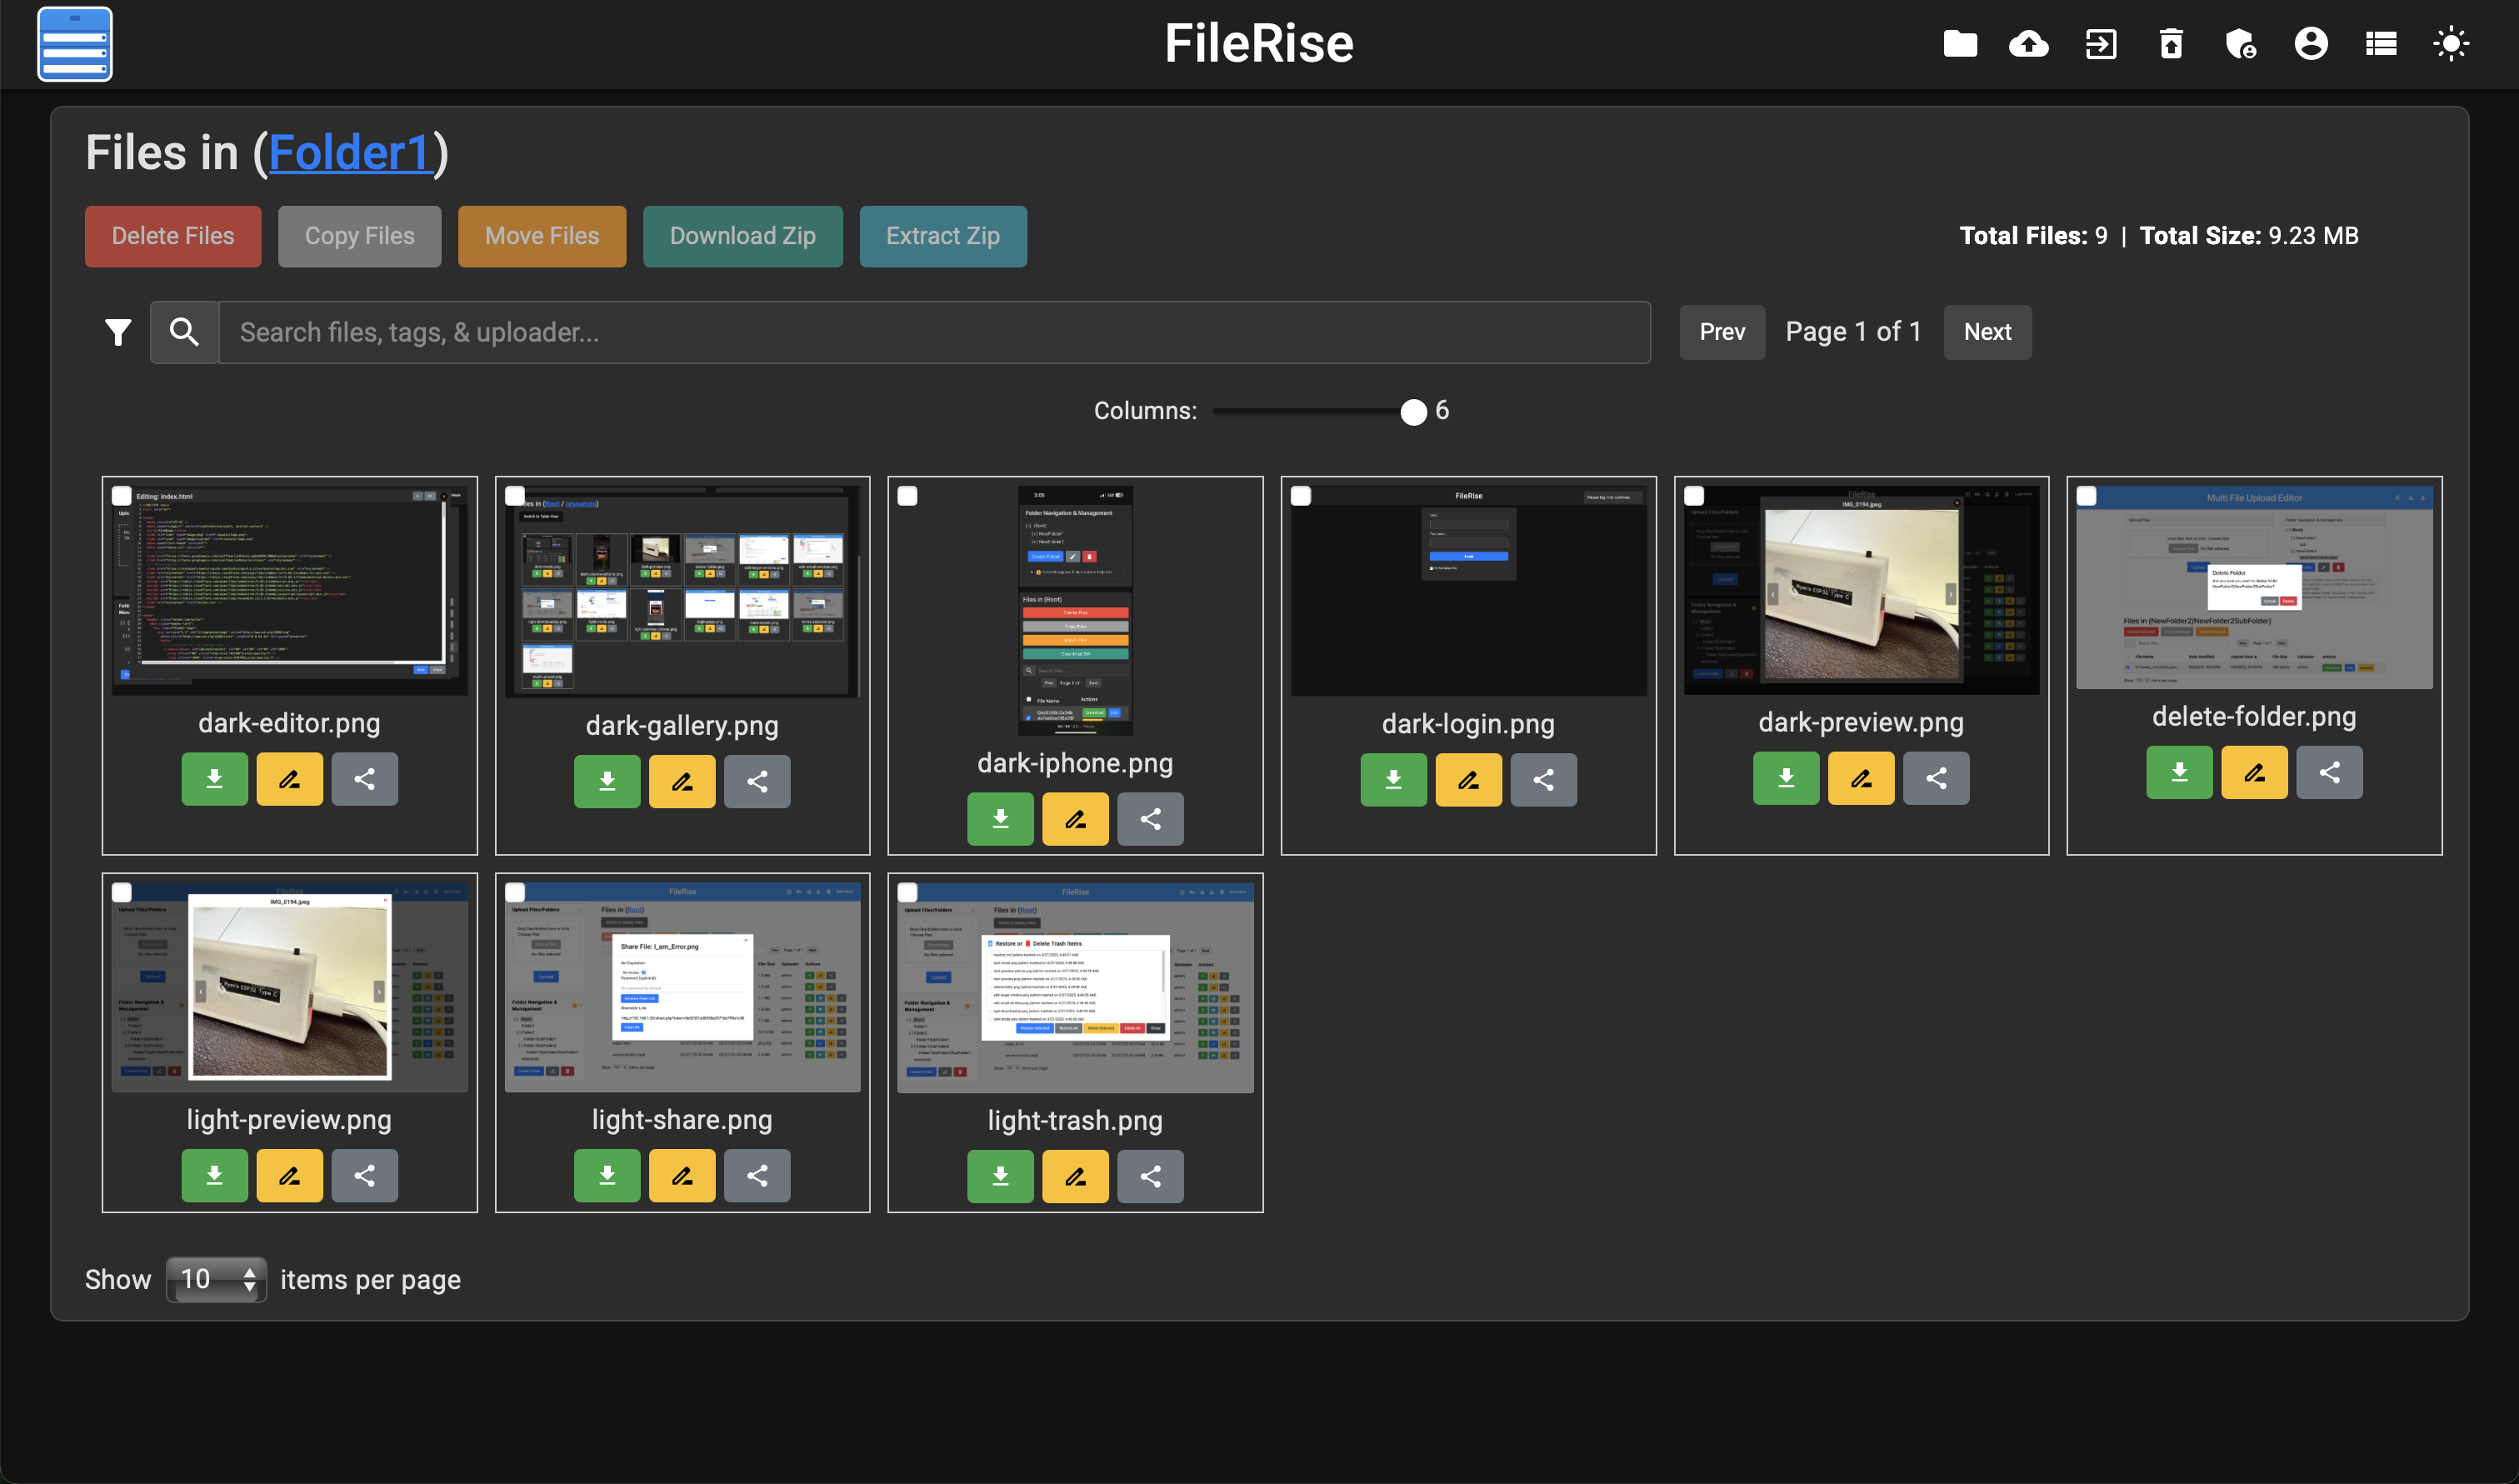This screenshot has height=1484, width=2519.
Task: Click the Delete Files button
Action: click(x=173, y=236)
